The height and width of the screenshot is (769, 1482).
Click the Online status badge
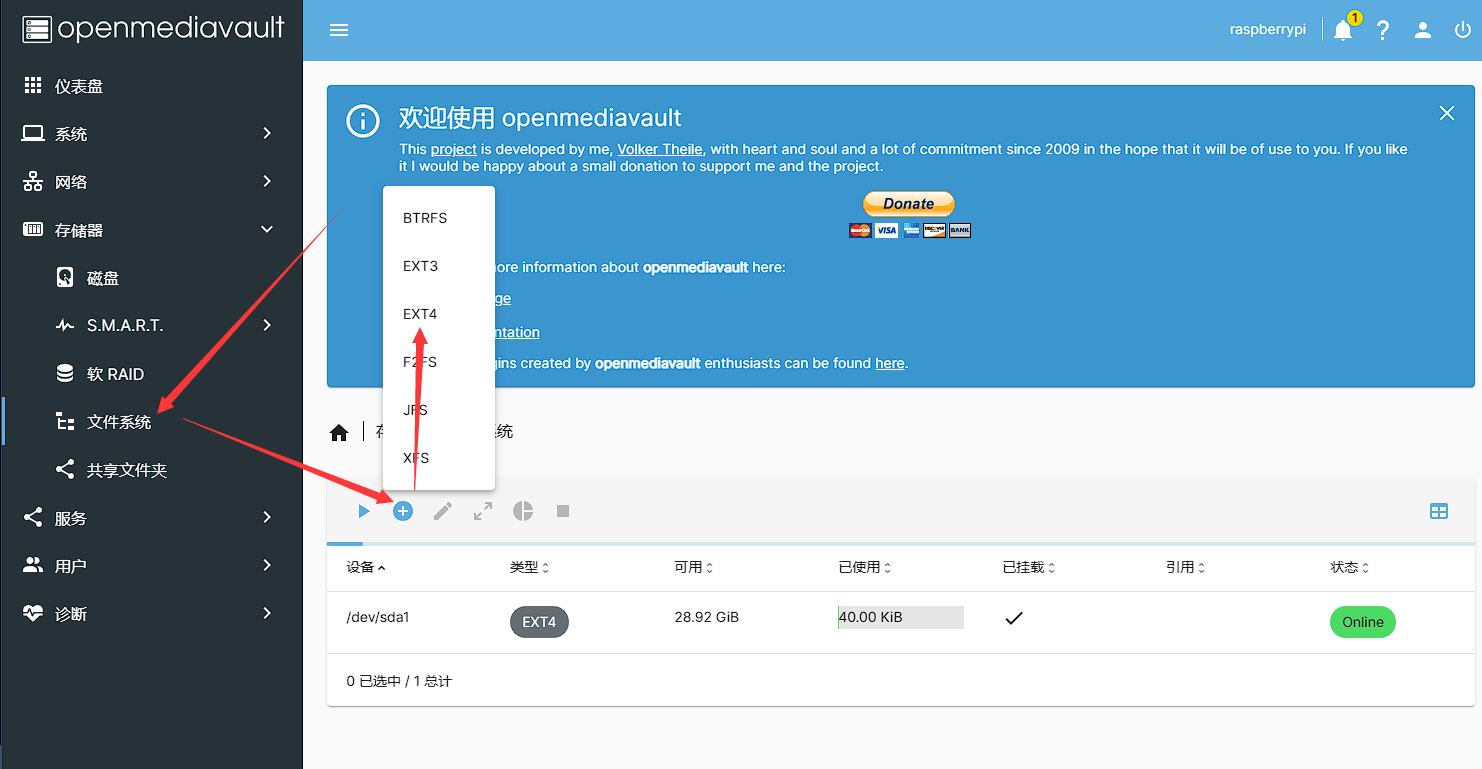tap(1363, 622)
